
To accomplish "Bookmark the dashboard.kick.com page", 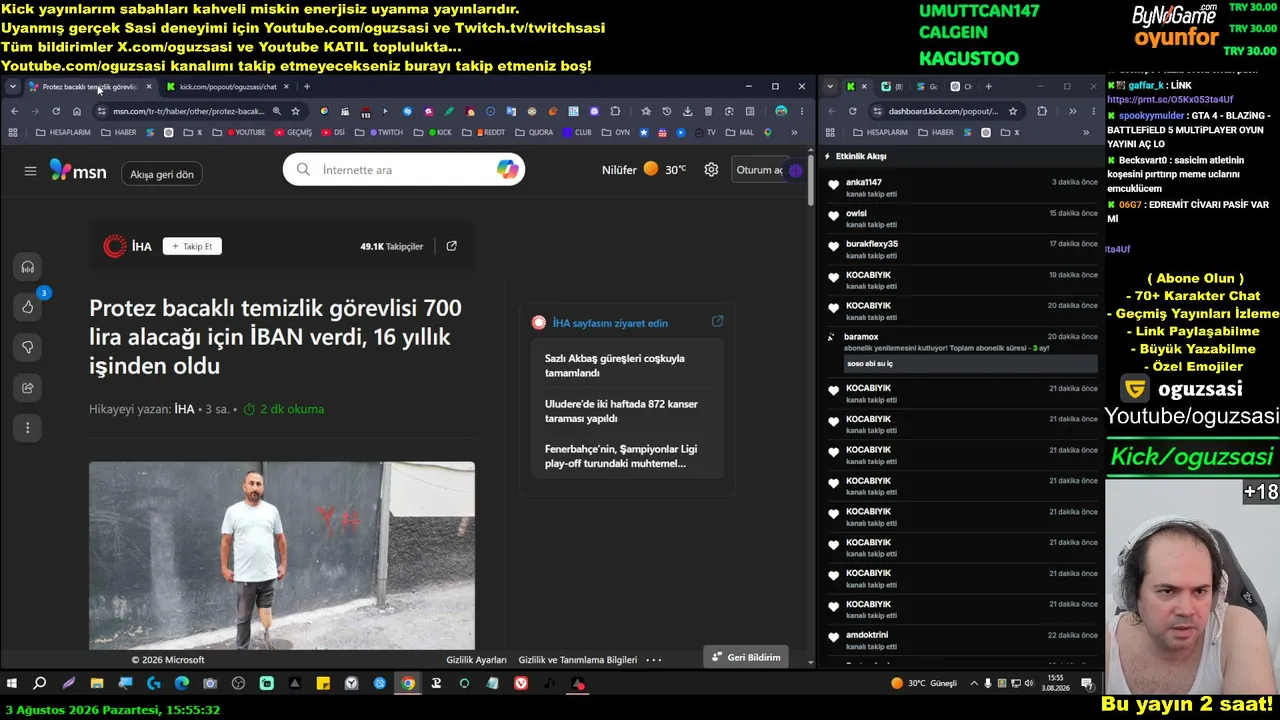I will pyautogui.click(x=1013, y=111).
